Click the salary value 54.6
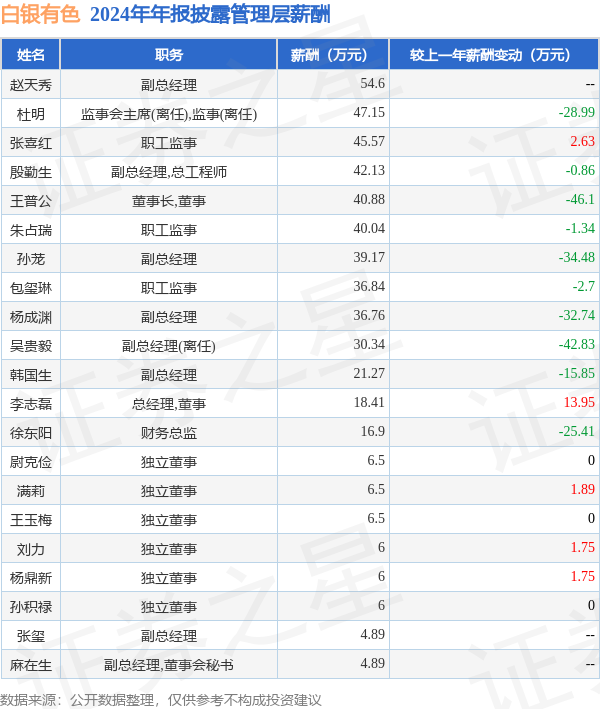Image resolution: width=600 pixels, height=709 pixels. (x=373, y=83)
